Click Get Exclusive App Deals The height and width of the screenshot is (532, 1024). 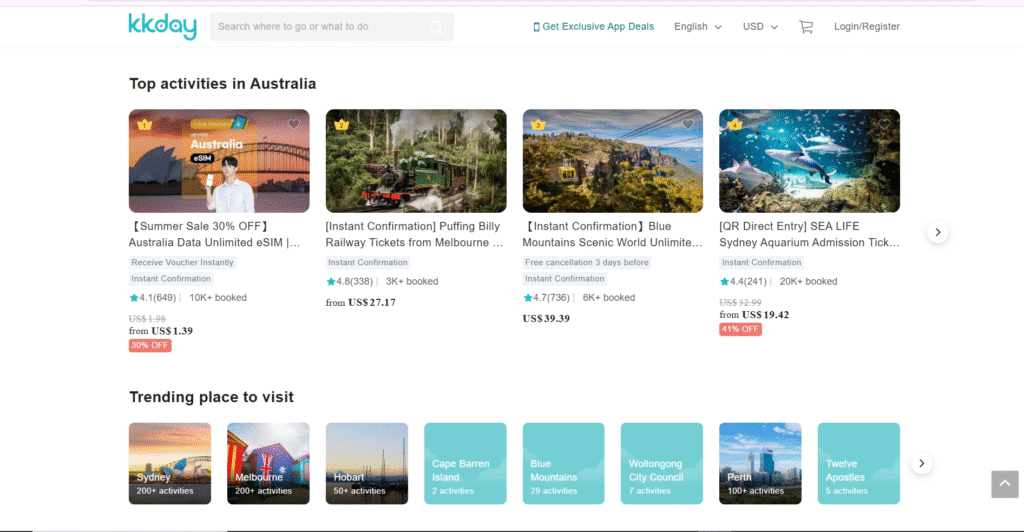(593, 27)
